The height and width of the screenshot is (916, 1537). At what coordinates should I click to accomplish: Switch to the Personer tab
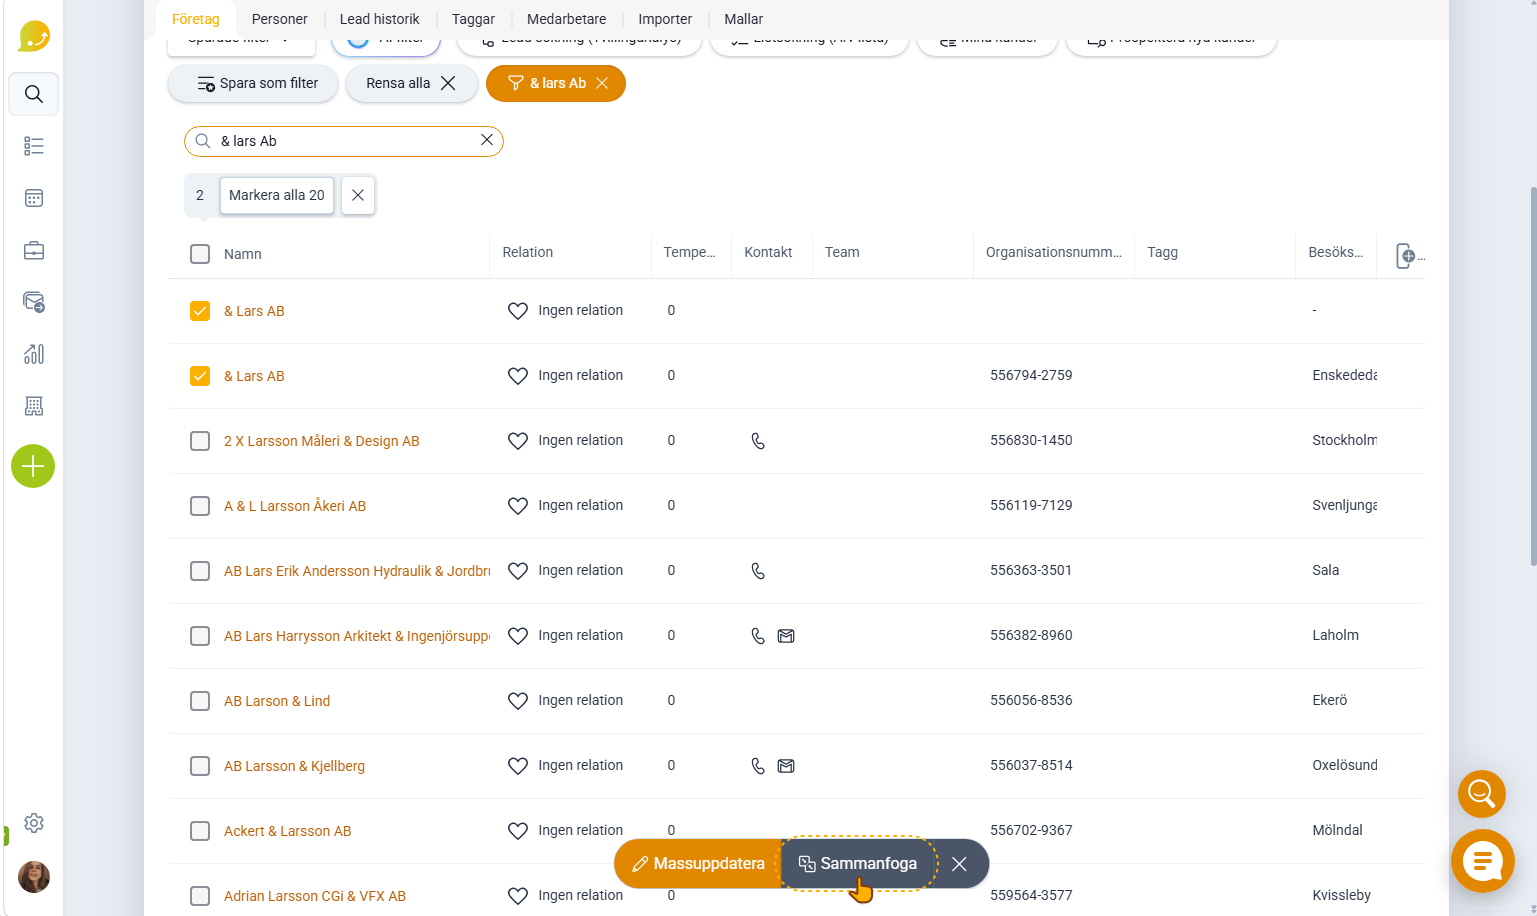pos(280,19)
